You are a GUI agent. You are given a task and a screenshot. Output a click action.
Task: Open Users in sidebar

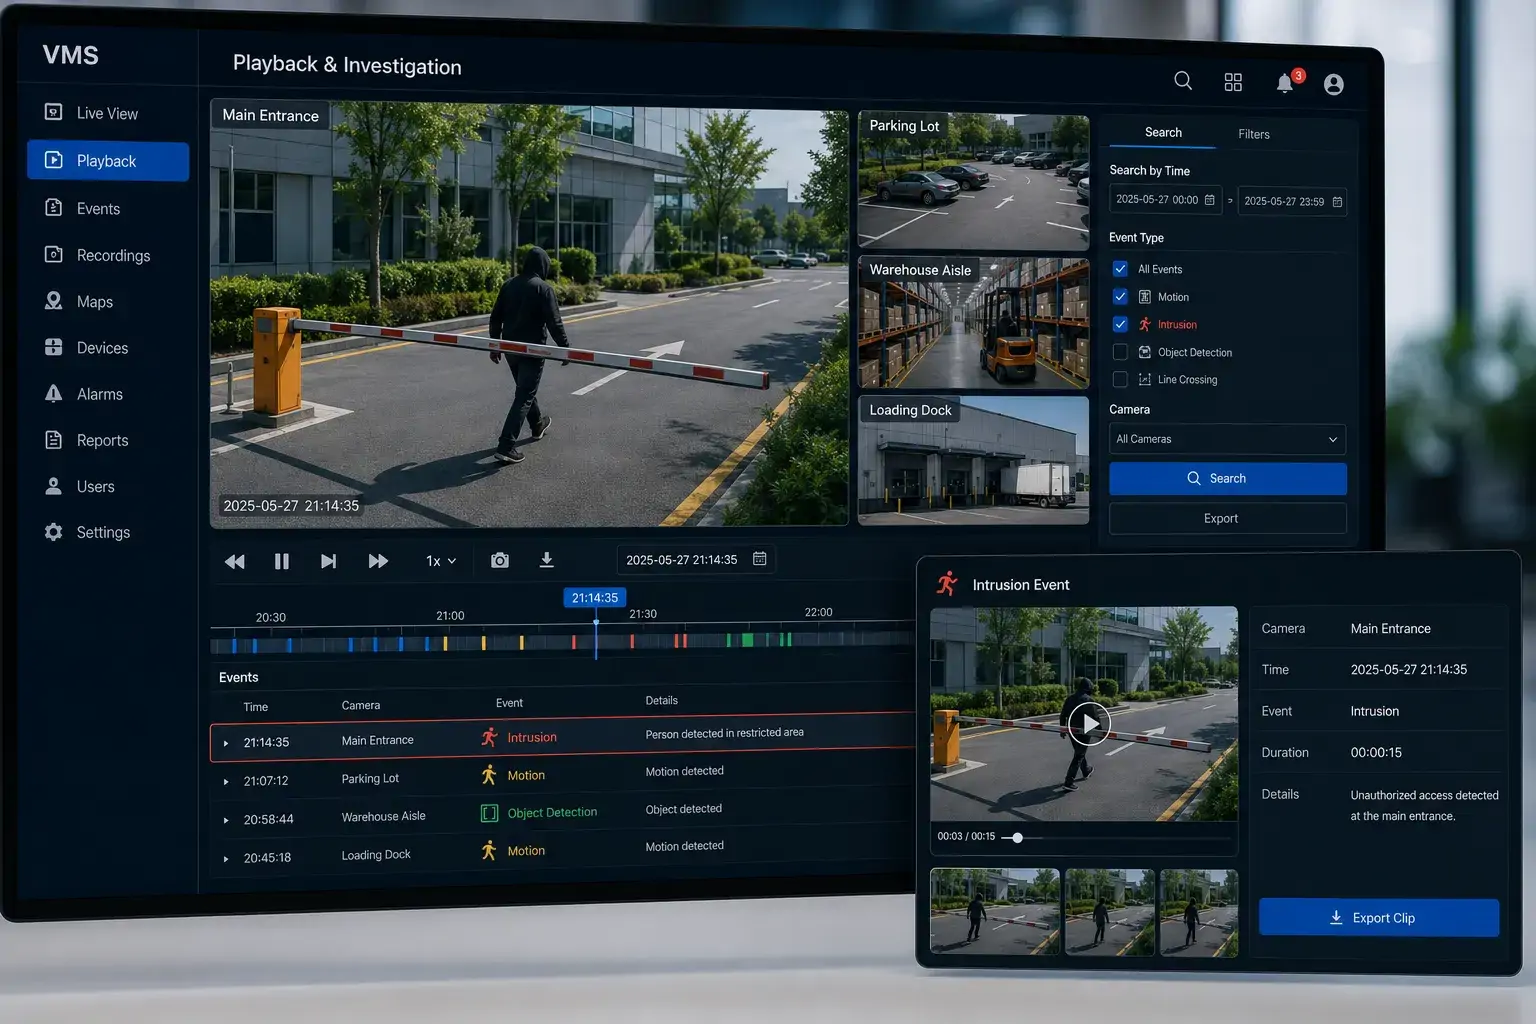pyautogui.click(x=108, y=486)
